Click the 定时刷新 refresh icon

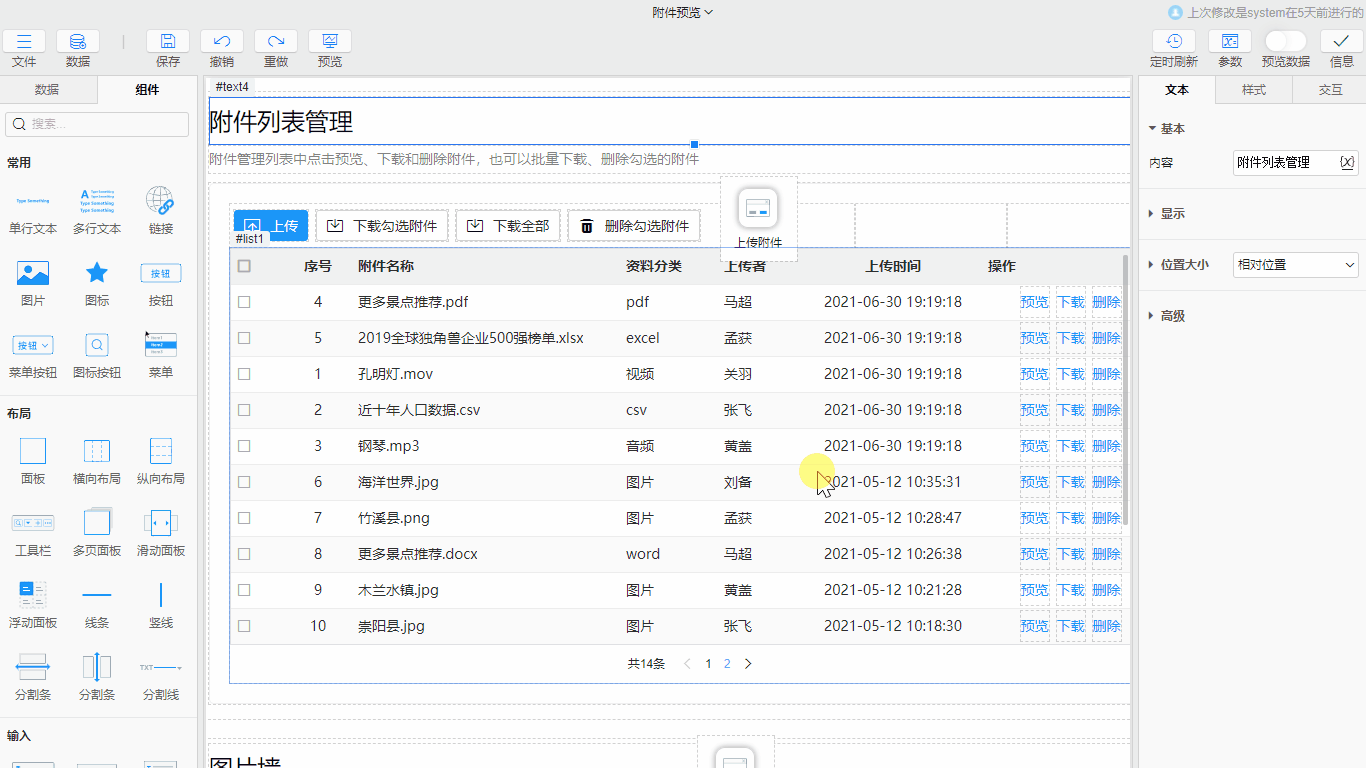(x=1172, y=44)
